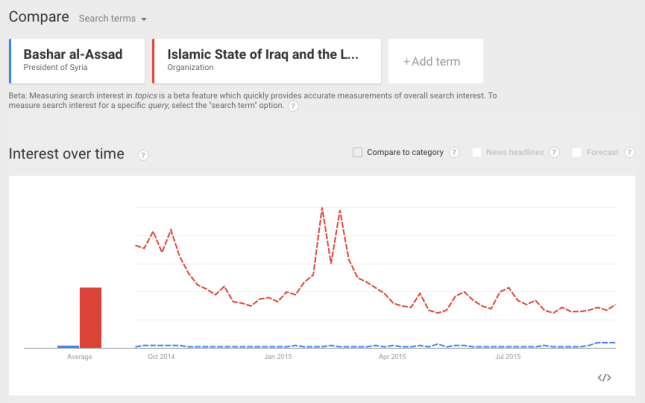Open help icon after the beta notice
Screen dimensions: 645x403
(293, 107)
